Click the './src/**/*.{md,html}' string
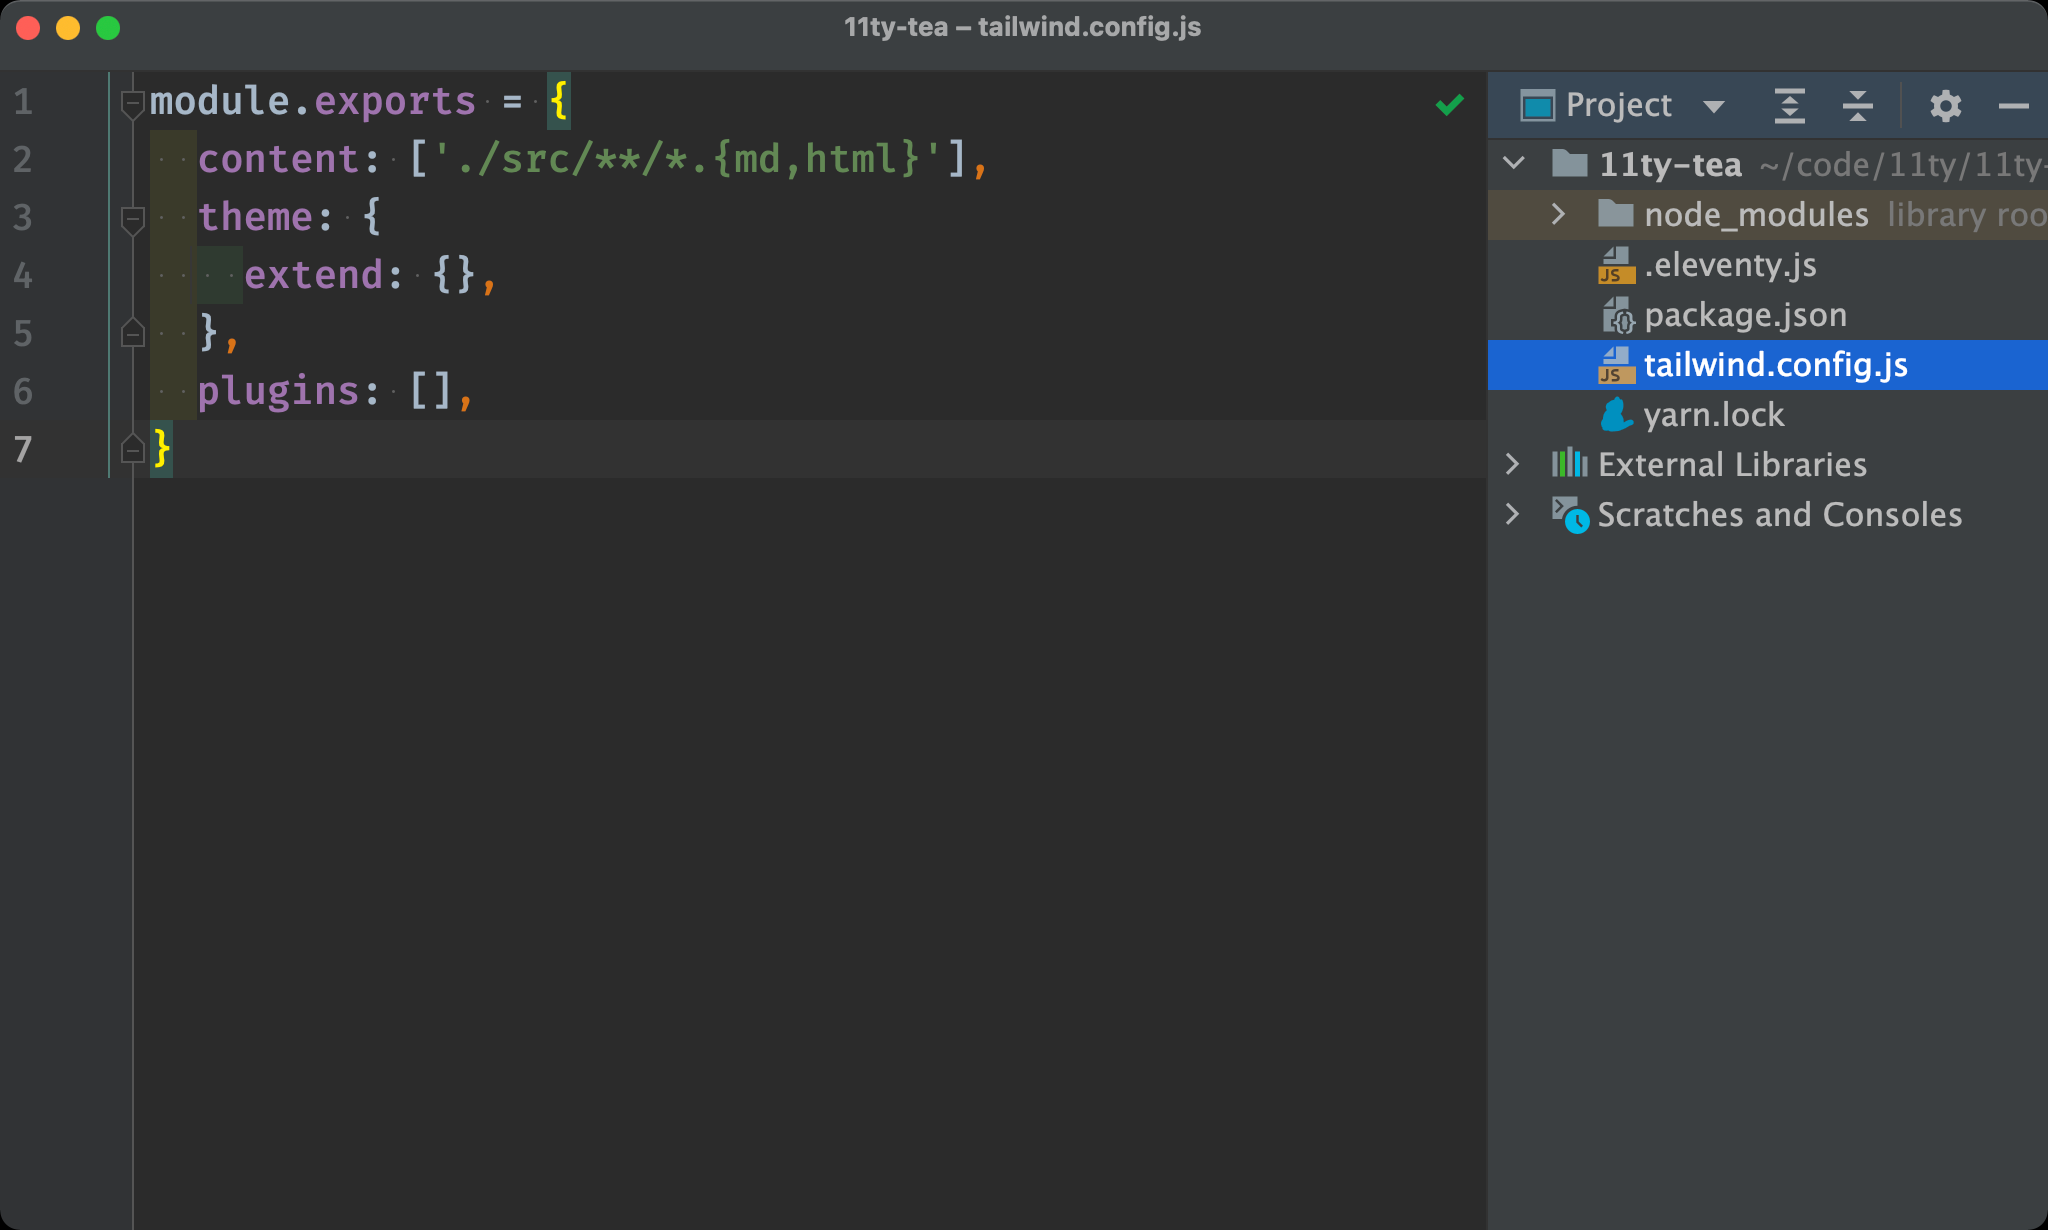2048x1230 pixels. pos(688,159)
